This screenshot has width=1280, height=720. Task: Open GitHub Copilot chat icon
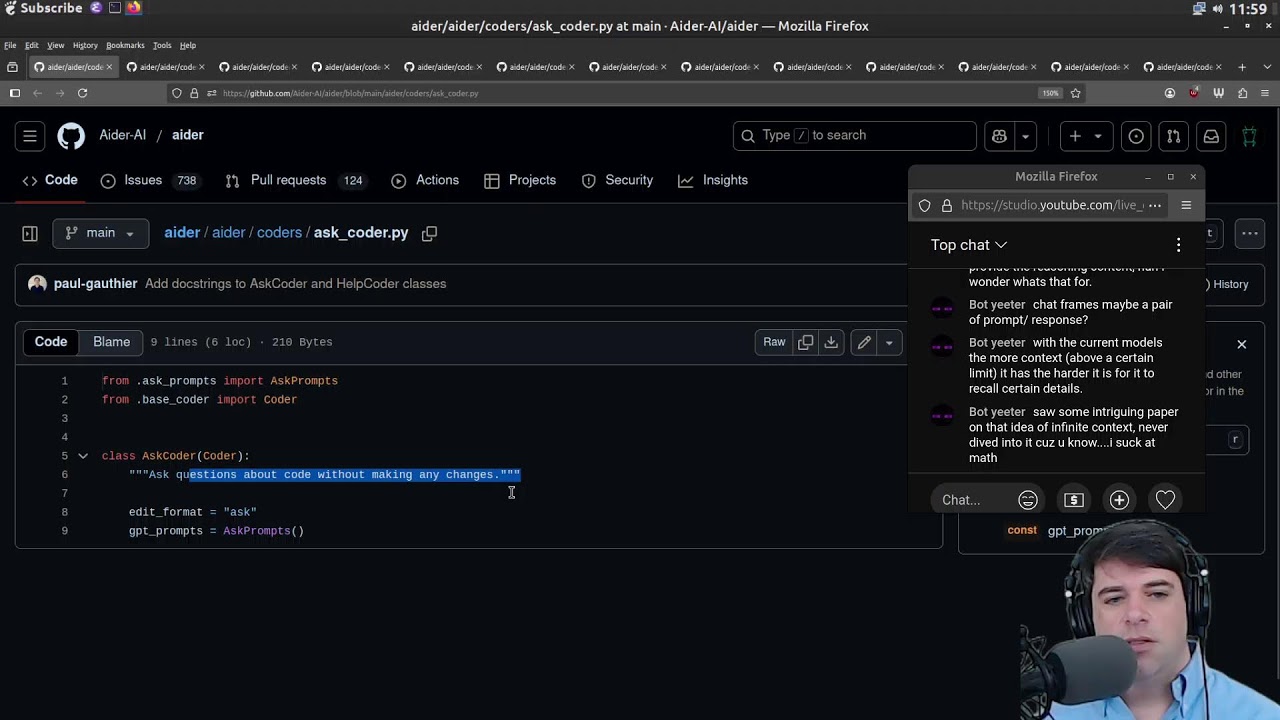[x=999, y=136]
